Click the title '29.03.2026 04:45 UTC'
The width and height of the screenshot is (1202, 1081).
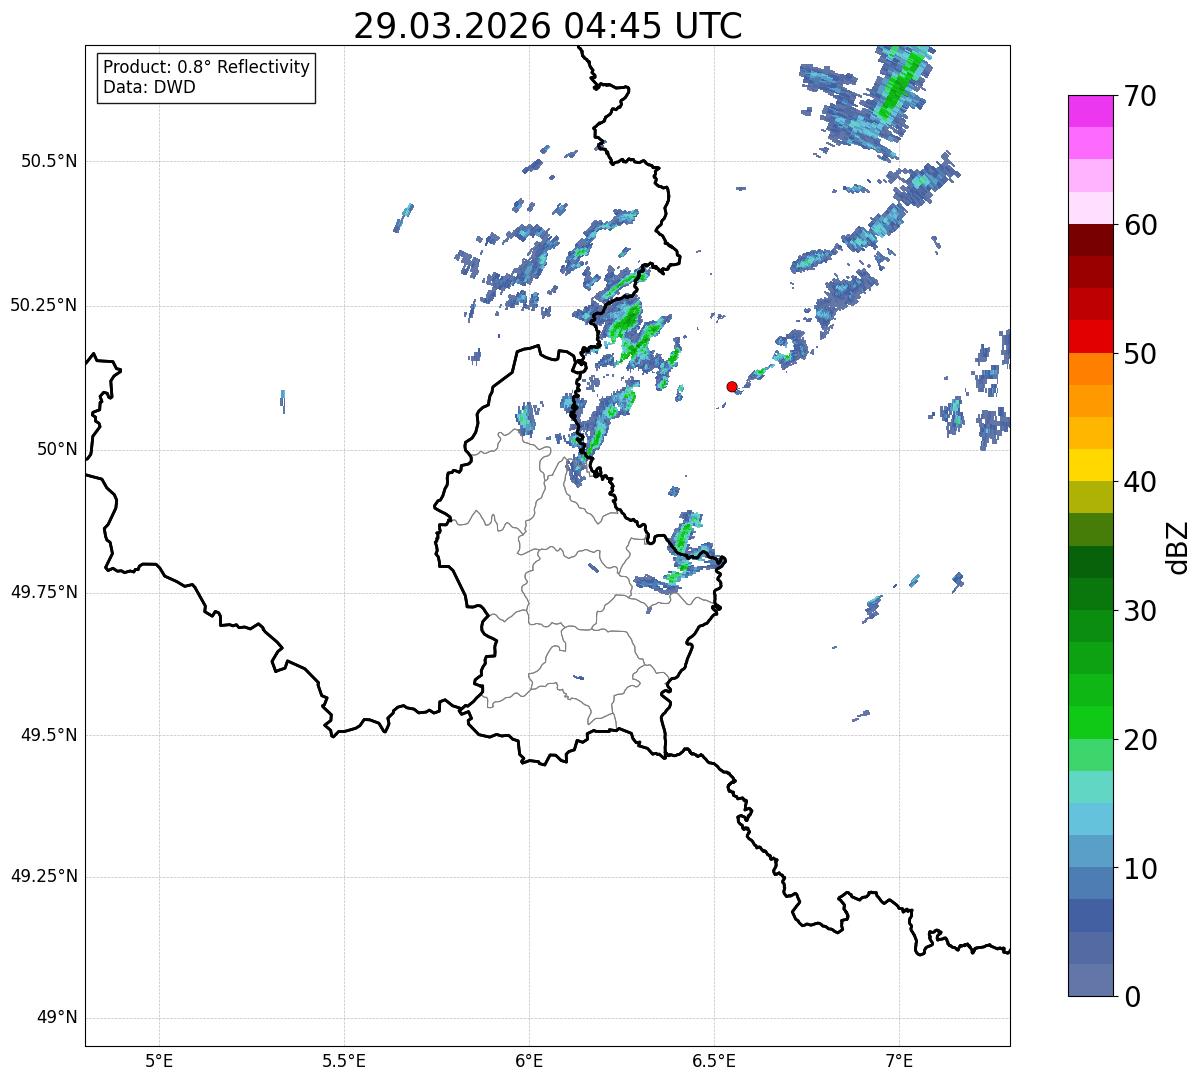[548, 26]
